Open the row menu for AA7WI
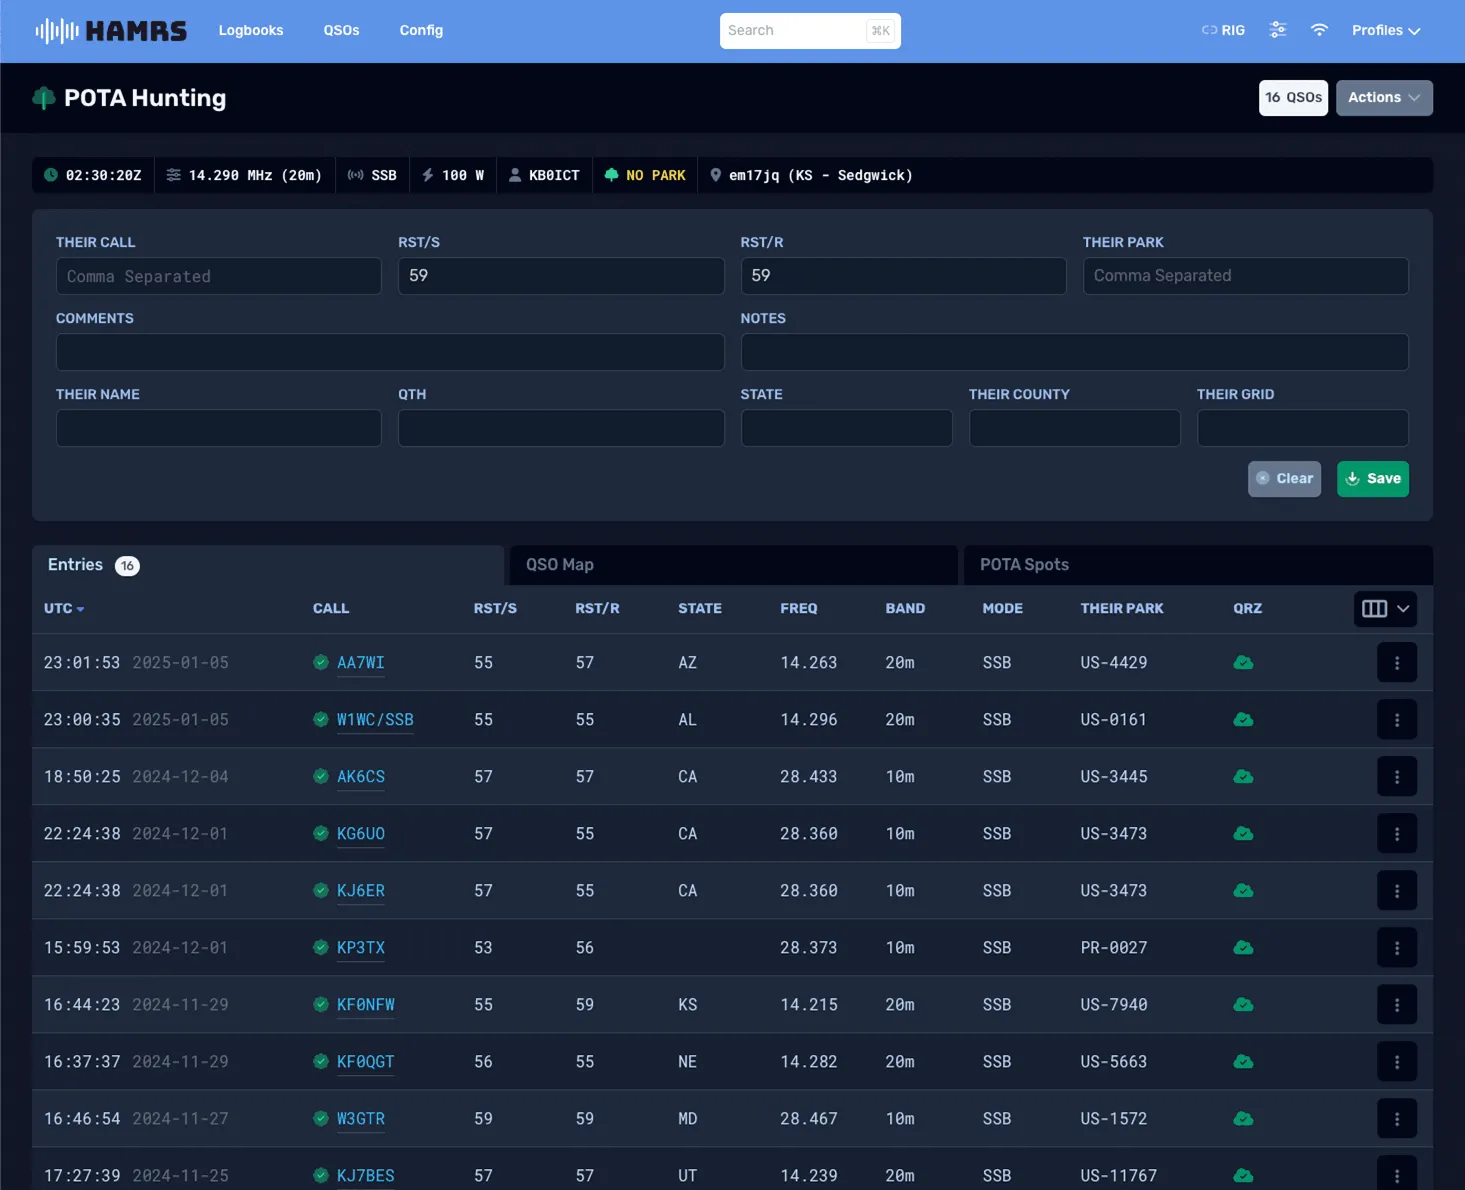This screenshot has height=1190, width=1465. coord(1397,662)
